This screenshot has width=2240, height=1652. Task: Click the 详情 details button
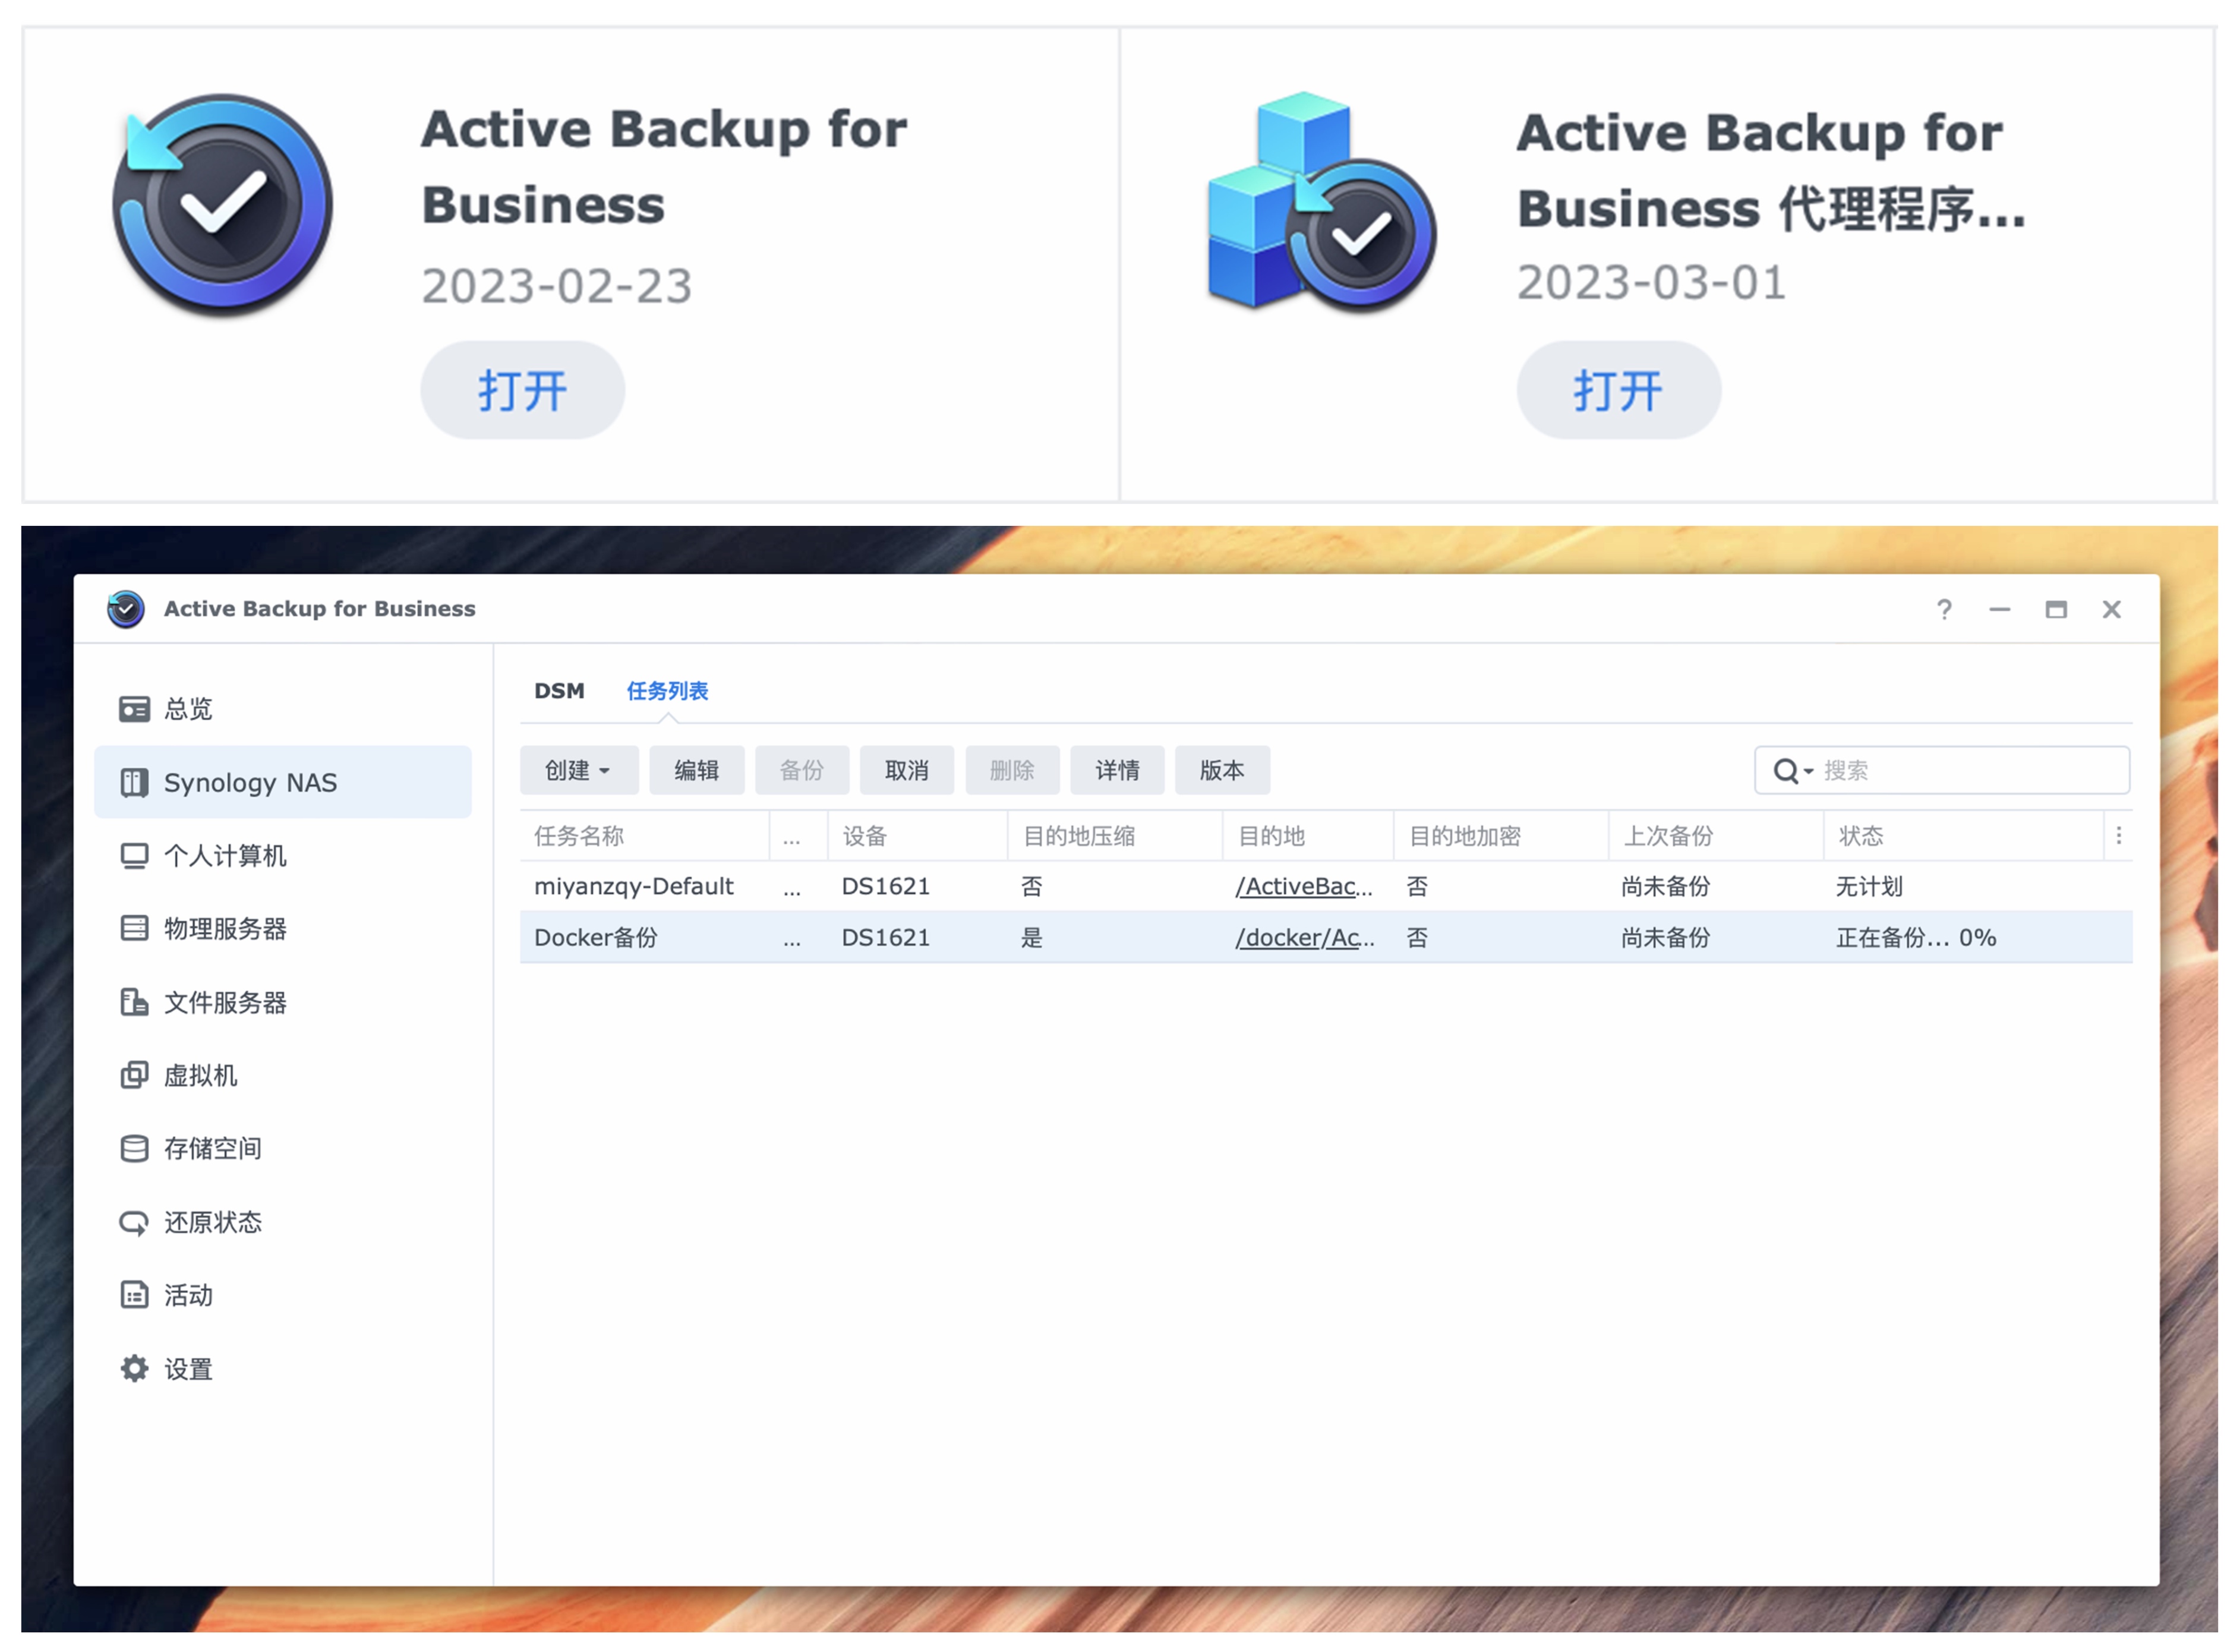click(x=1117, y=770)
